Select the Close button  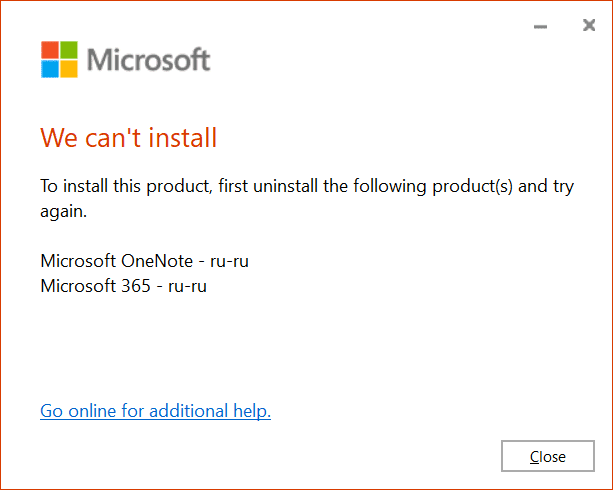pos(548,456)
